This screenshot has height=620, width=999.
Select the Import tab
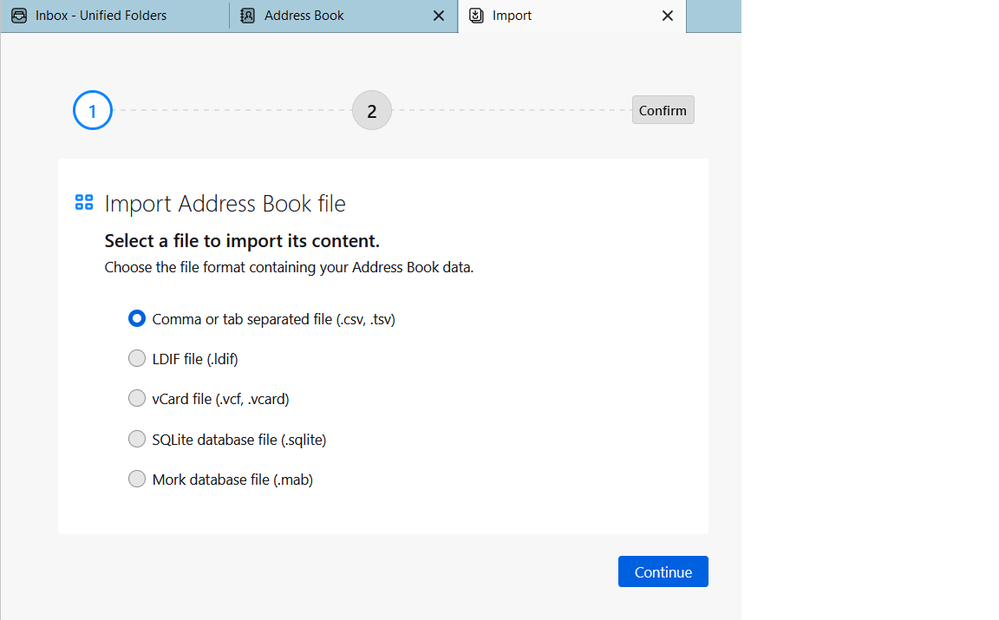click(x=571, y=15)
